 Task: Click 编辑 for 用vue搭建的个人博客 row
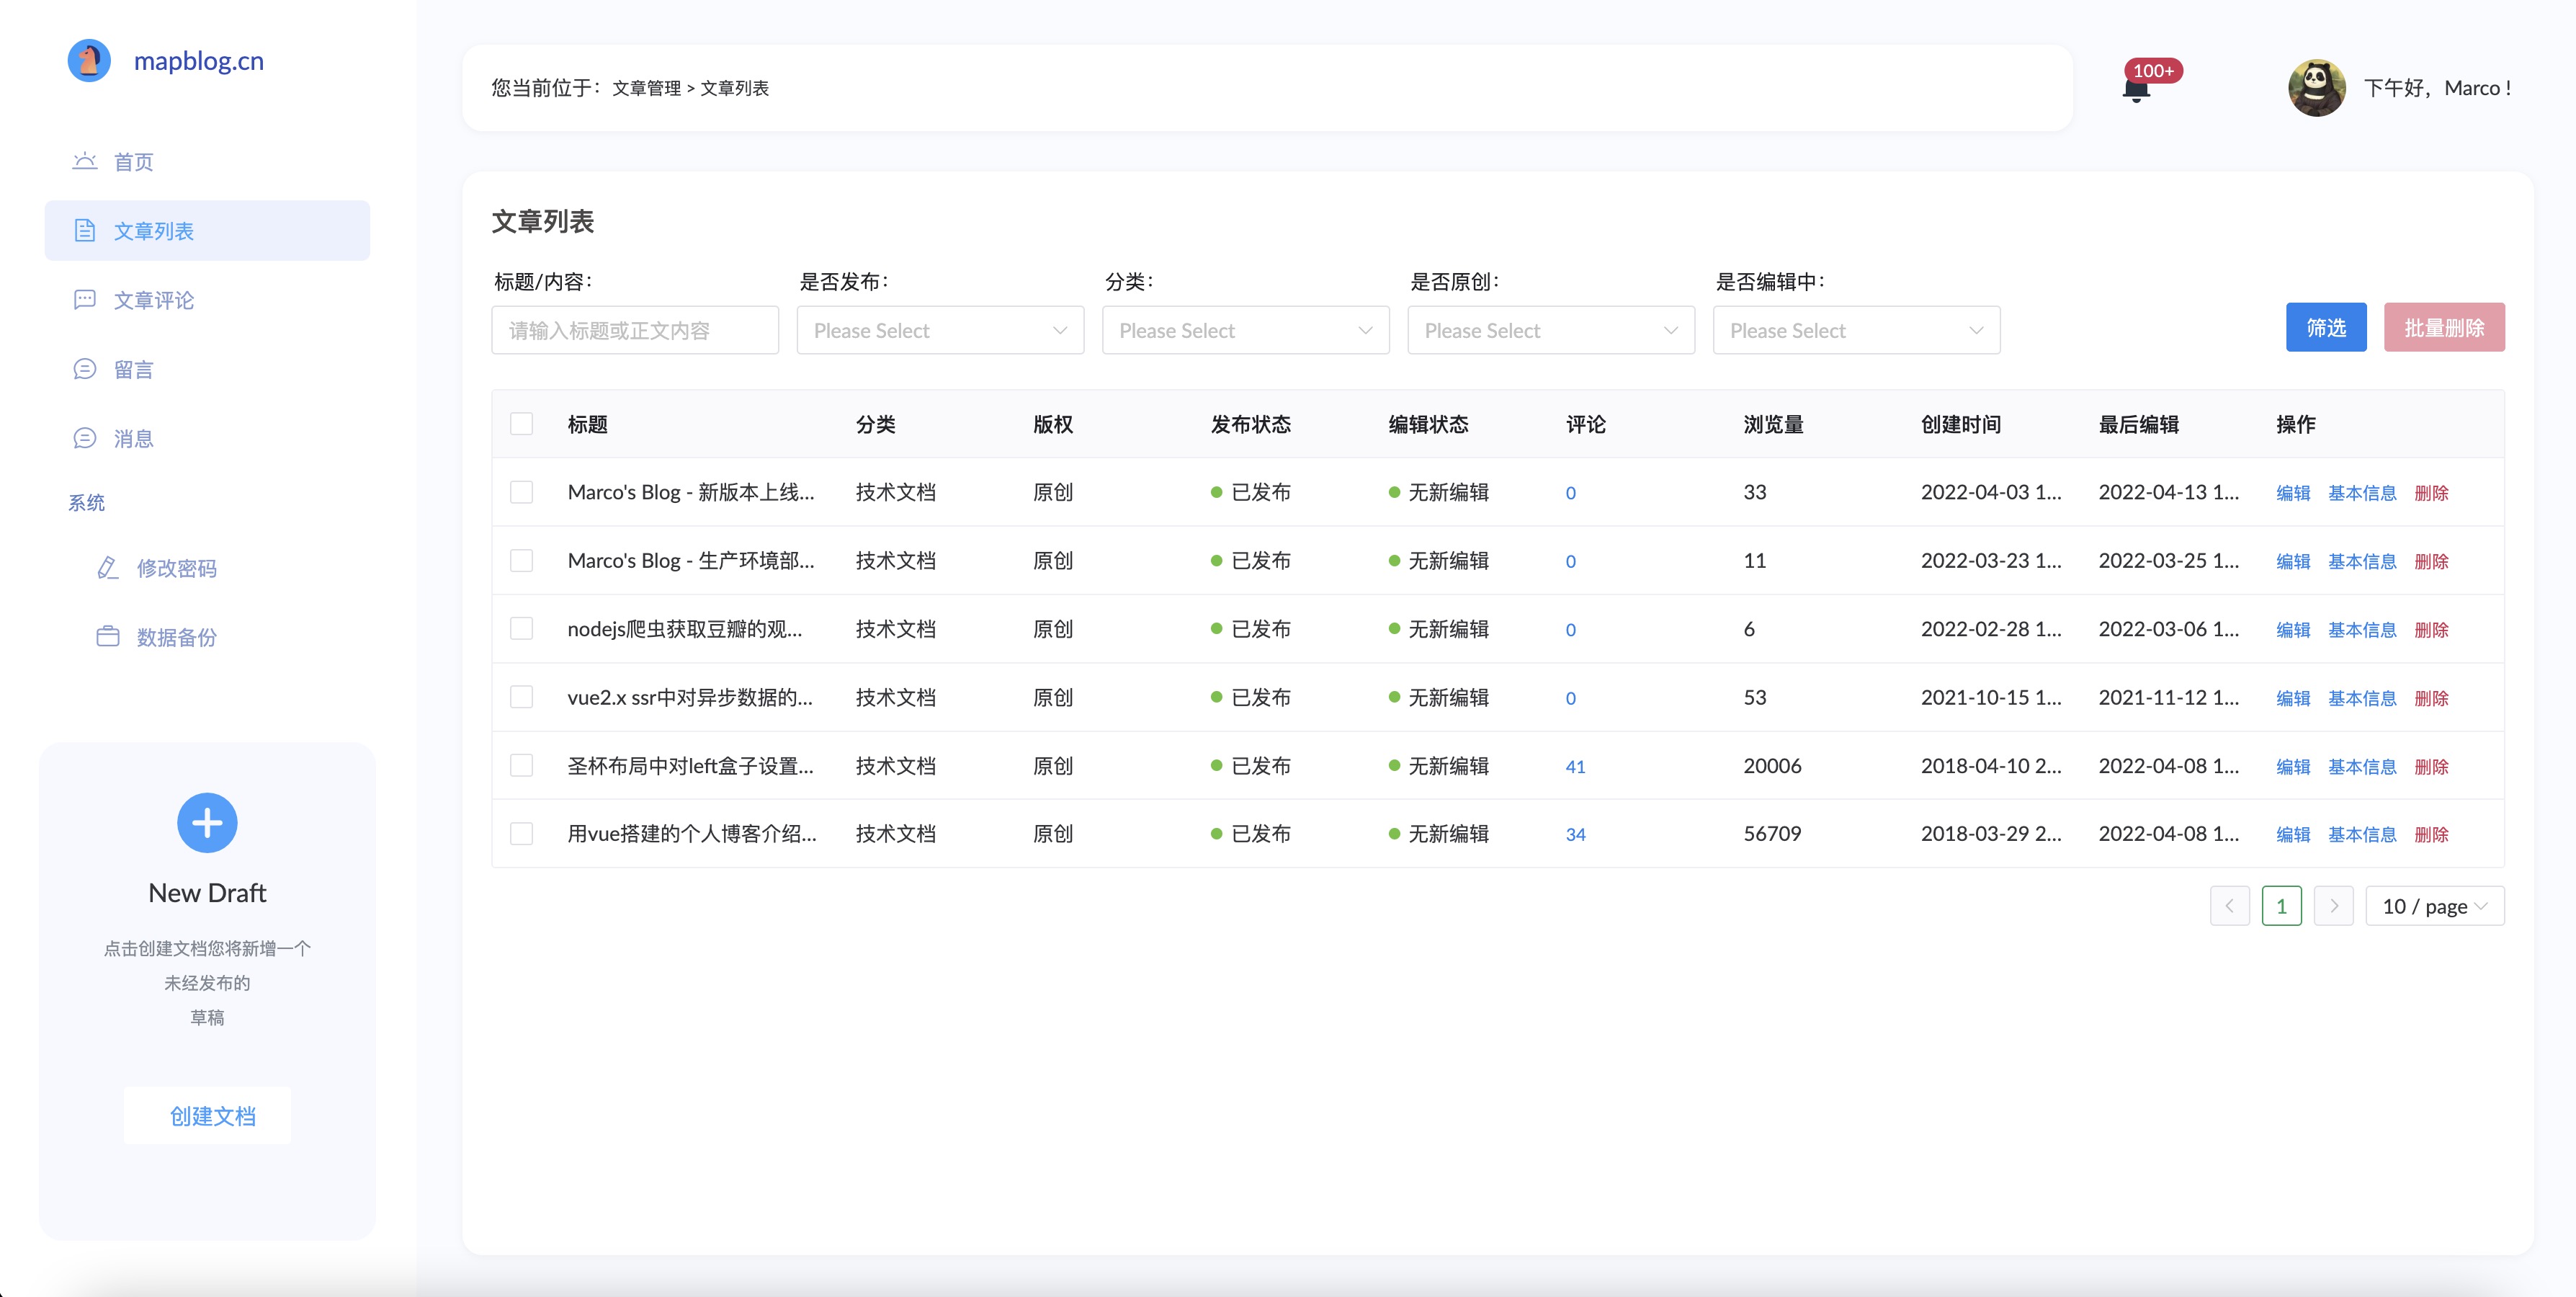[2293, 834]
